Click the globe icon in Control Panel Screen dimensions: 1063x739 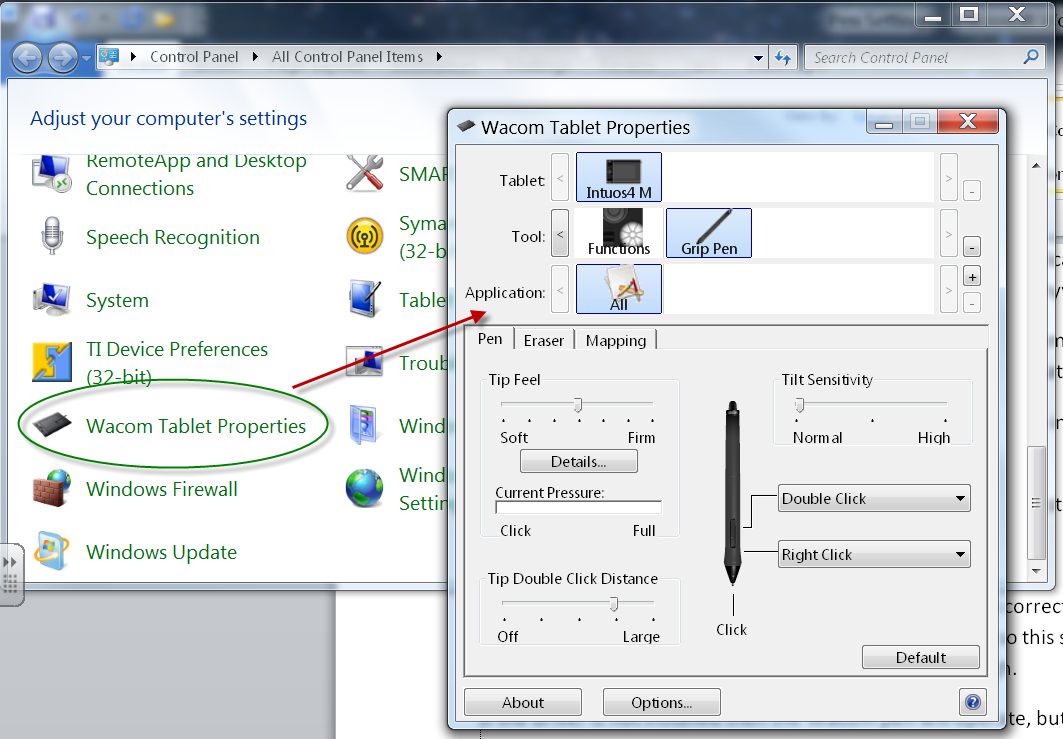point(365,488)
